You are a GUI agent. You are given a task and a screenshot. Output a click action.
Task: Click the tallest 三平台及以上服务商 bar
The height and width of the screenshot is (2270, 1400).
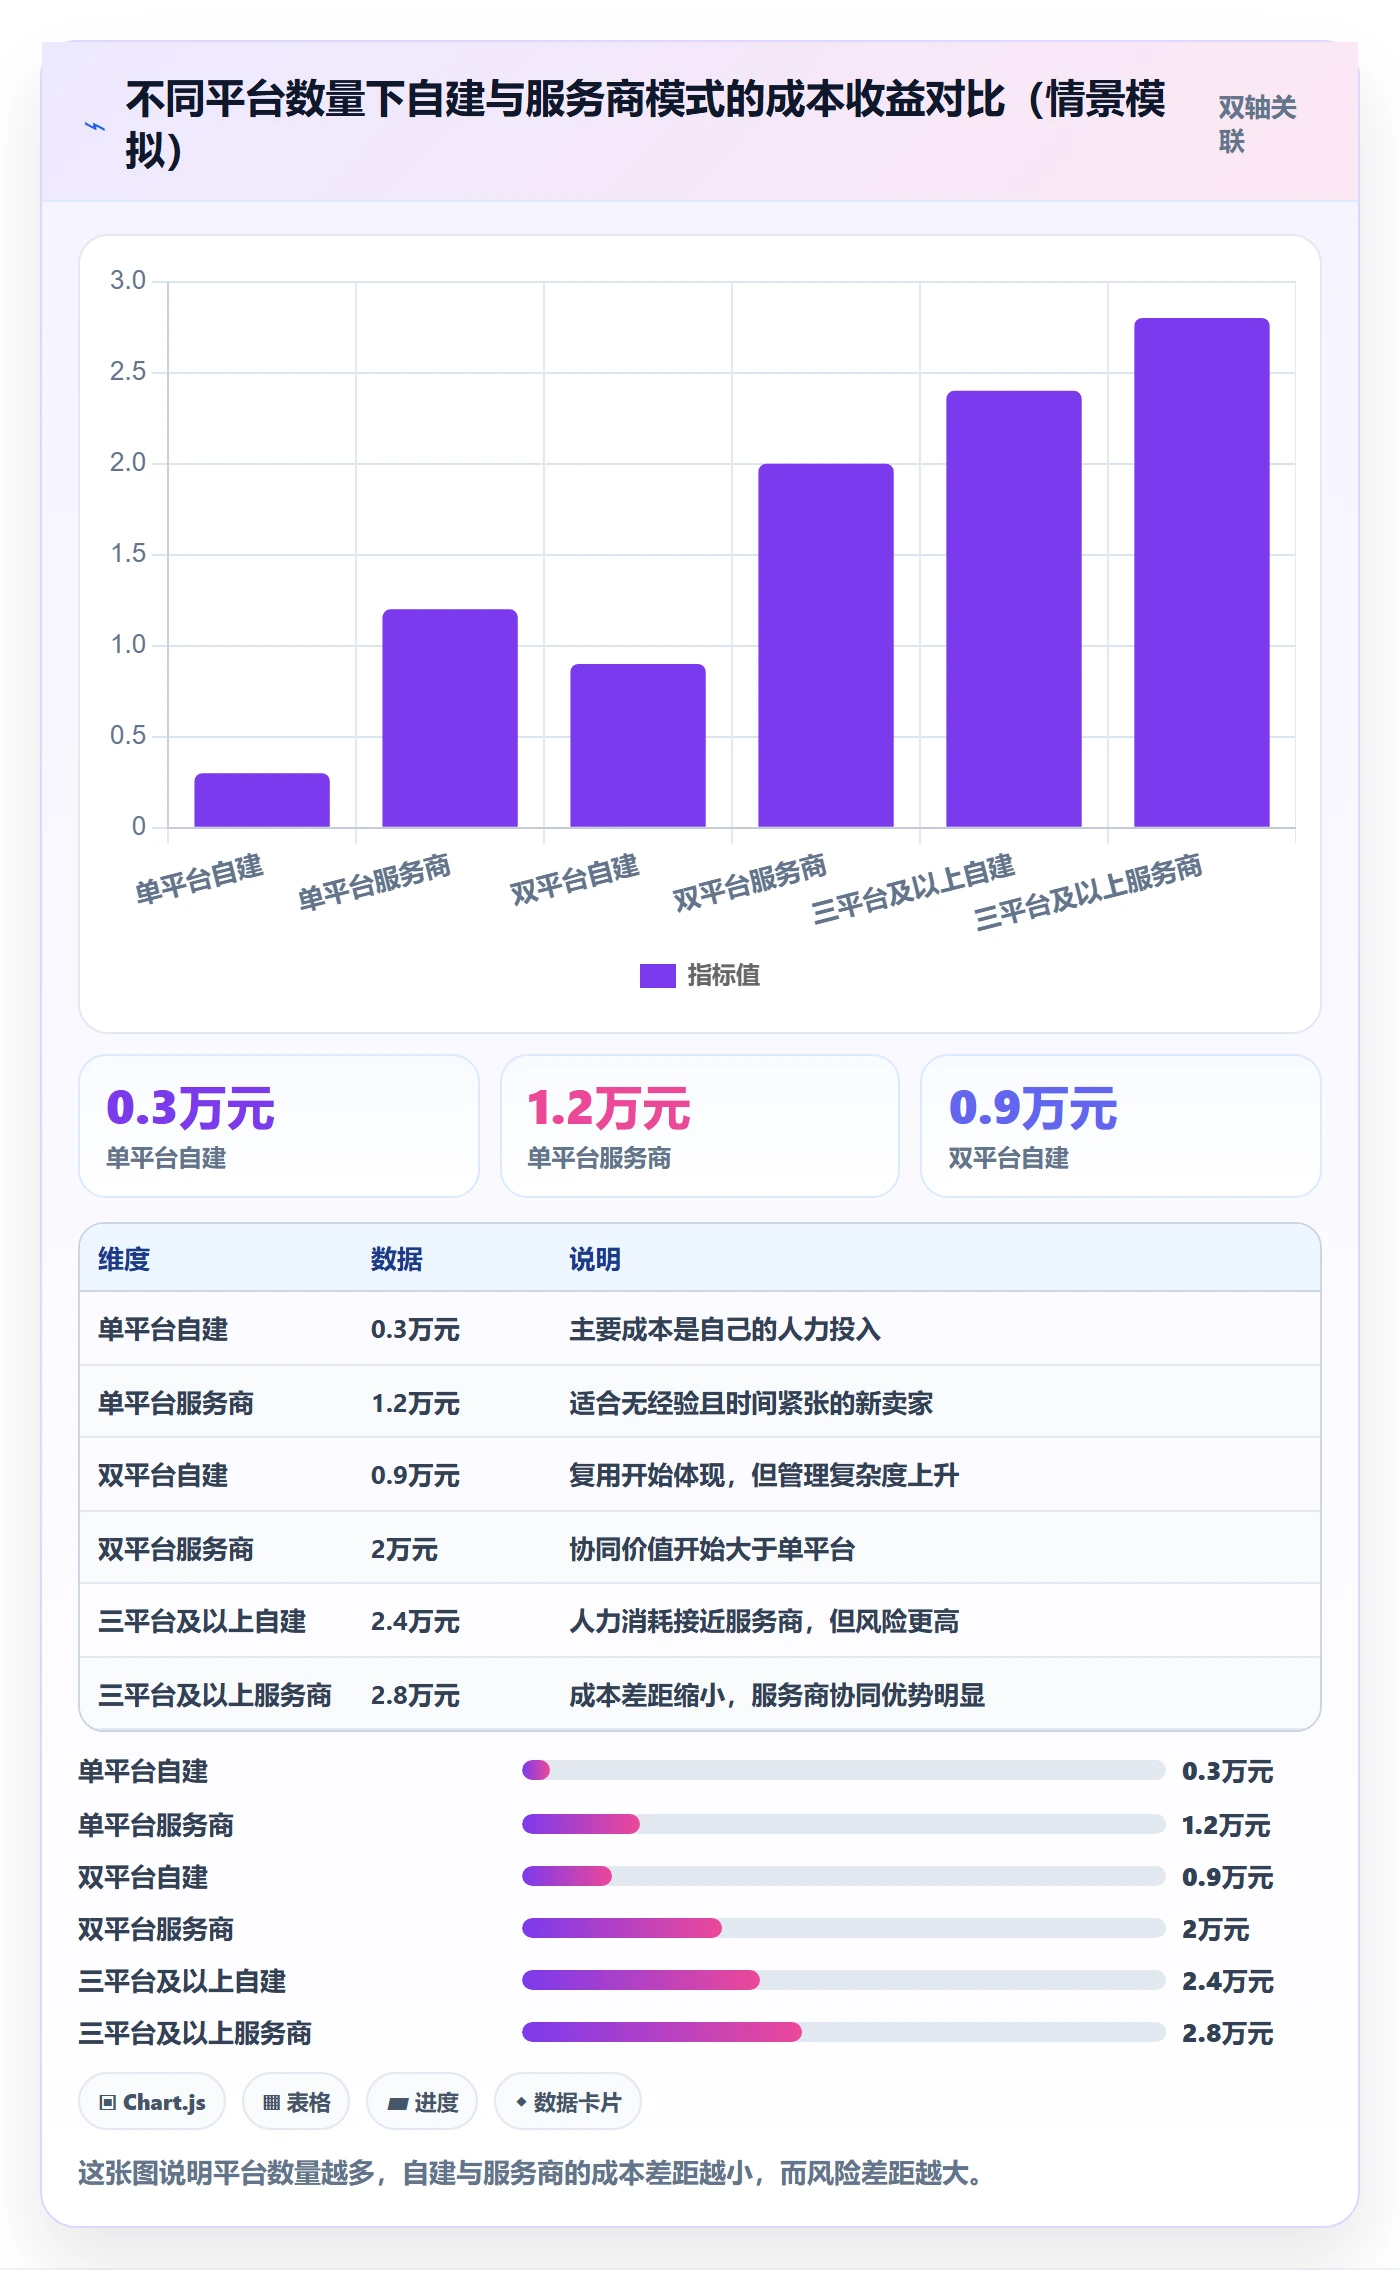(1202, 572)
